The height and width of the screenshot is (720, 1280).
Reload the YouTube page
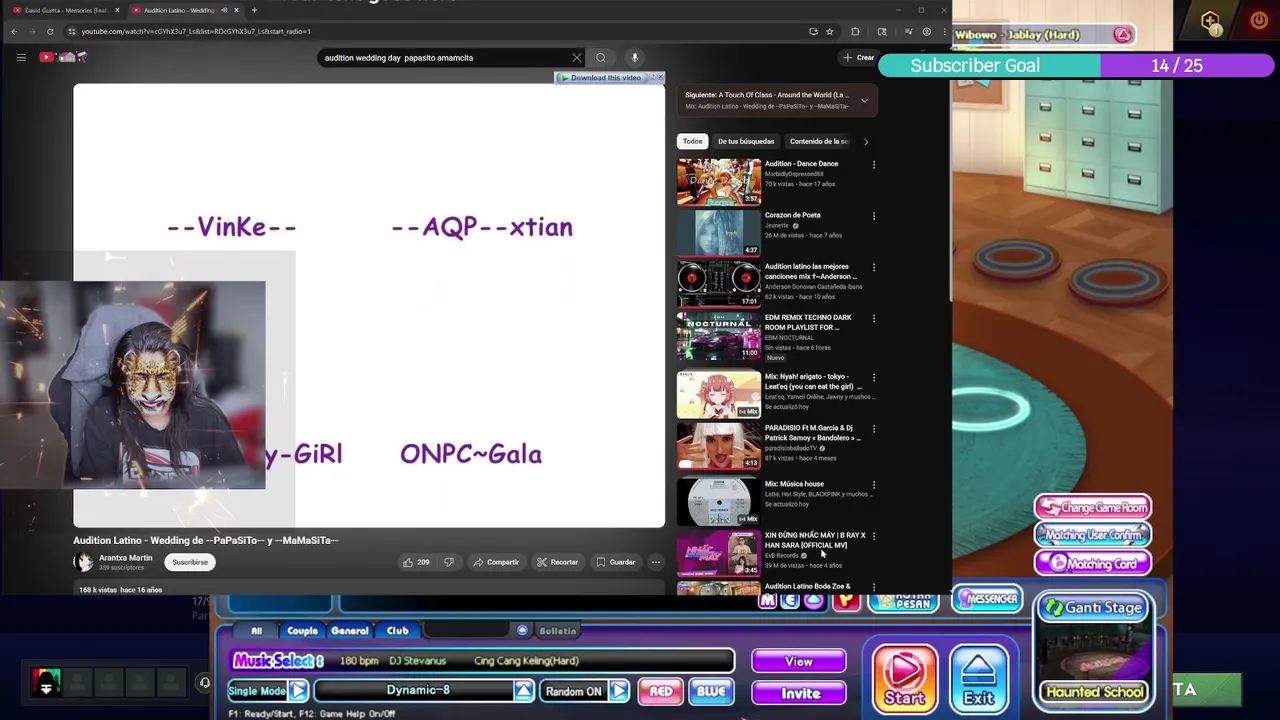coord(50,31)
